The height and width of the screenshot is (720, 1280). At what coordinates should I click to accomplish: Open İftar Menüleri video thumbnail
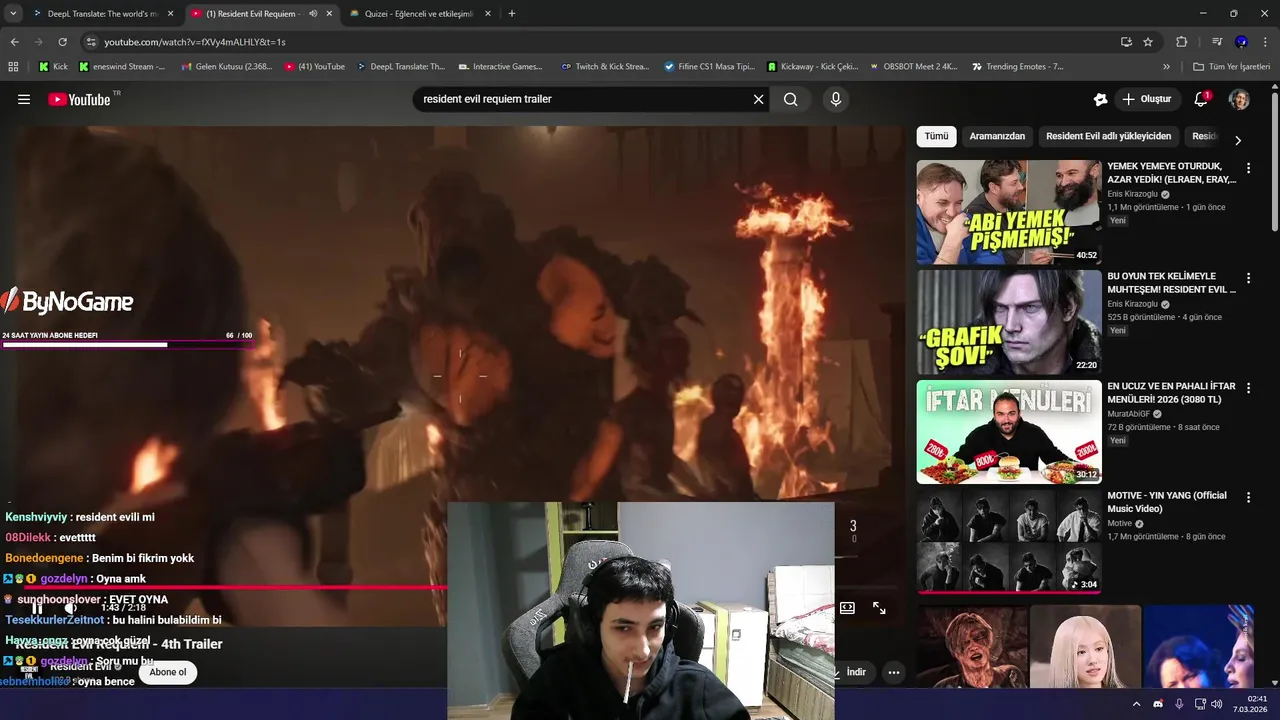point(1009,432)
